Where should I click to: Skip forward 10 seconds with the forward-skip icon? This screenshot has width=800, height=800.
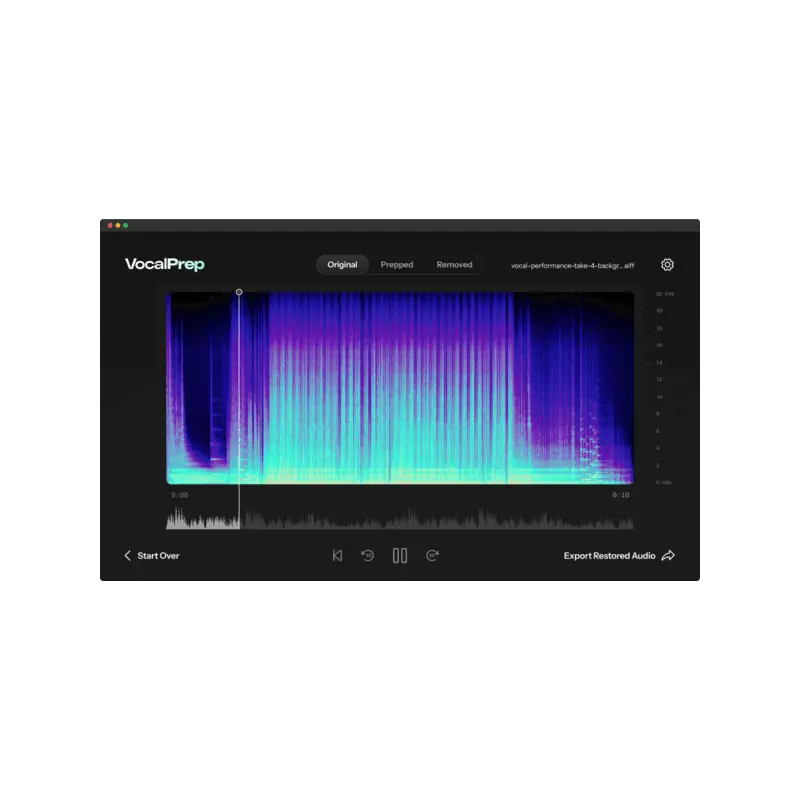pos(432,555)
